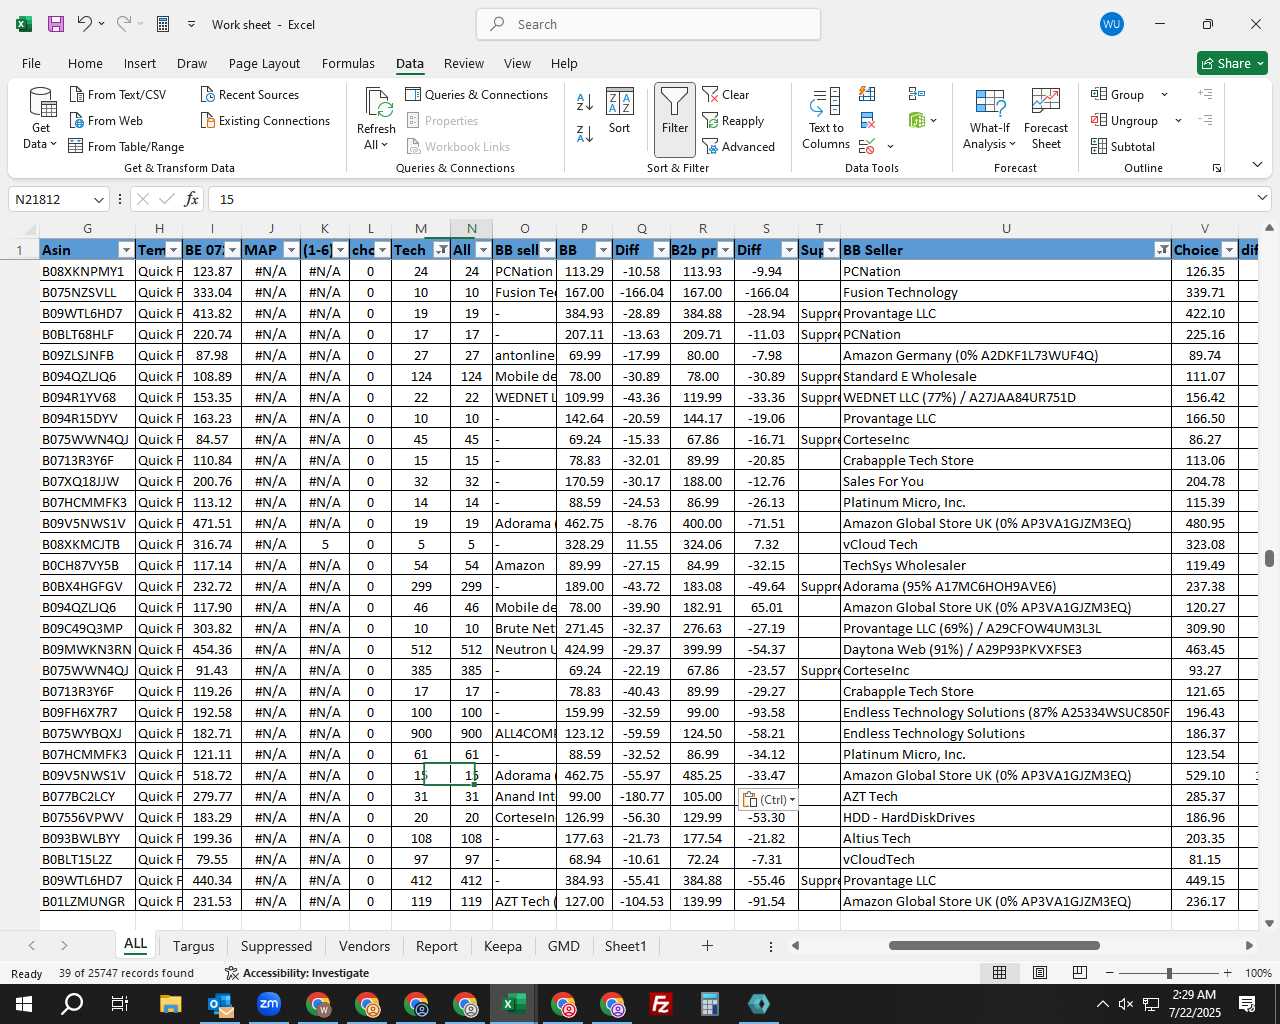Click the 100% zoom level

tap(1258, 973)
